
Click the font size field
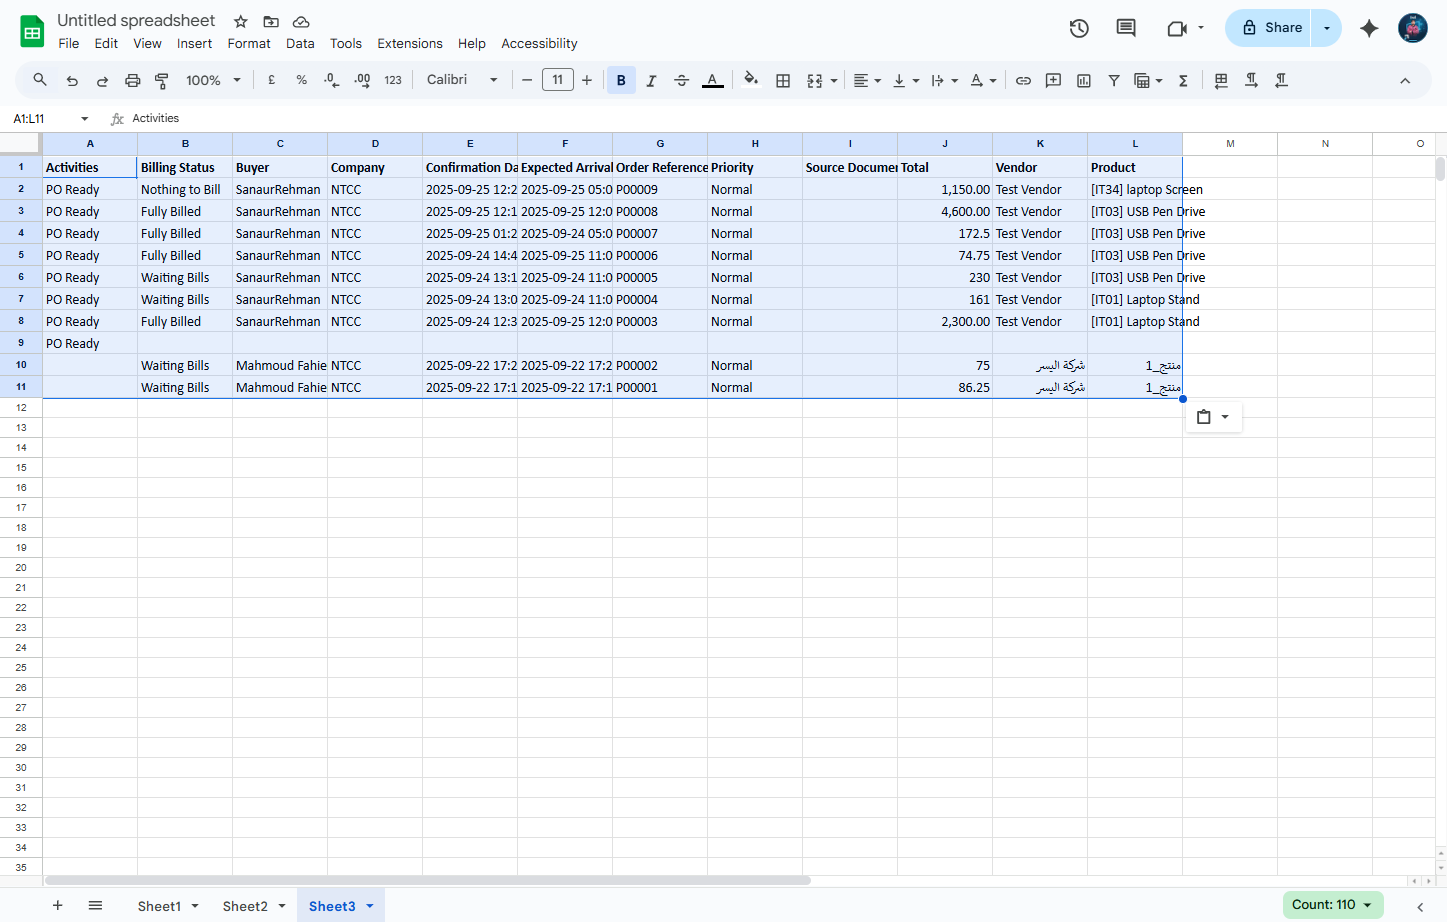pos(557,80)
